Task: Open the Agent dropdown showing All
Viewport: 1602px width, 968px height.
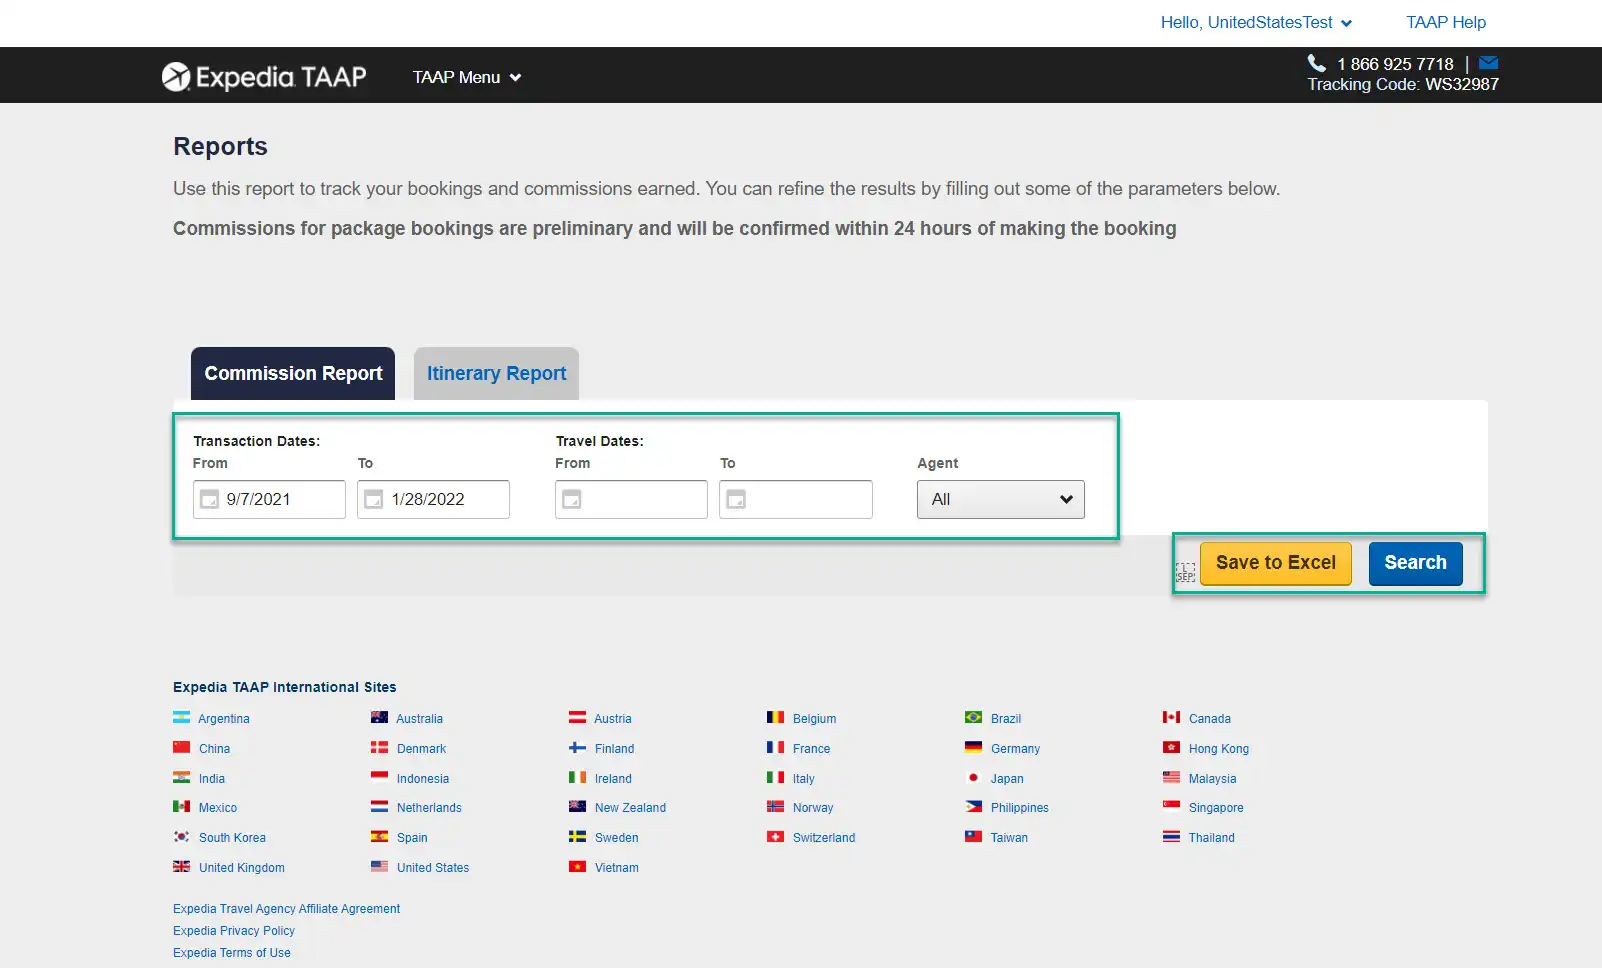Action: click(1000, 499)
